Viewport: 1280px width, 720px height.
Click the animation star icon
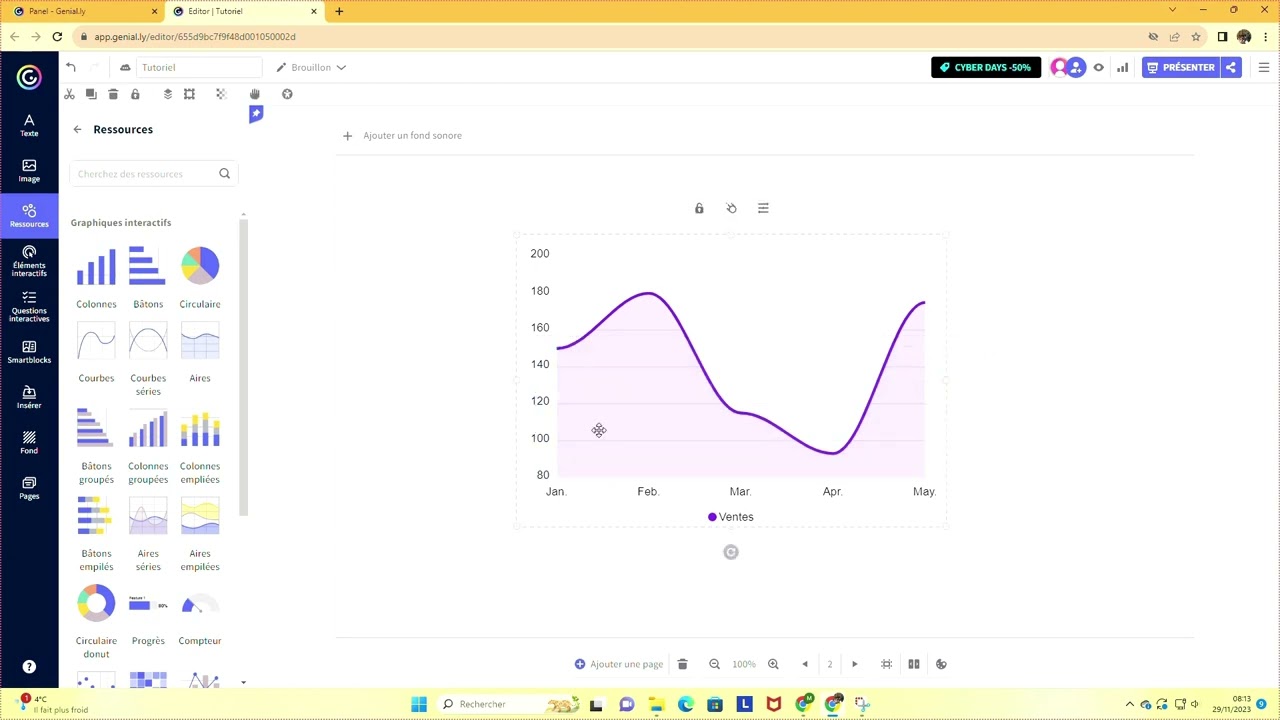coord(287,94)
